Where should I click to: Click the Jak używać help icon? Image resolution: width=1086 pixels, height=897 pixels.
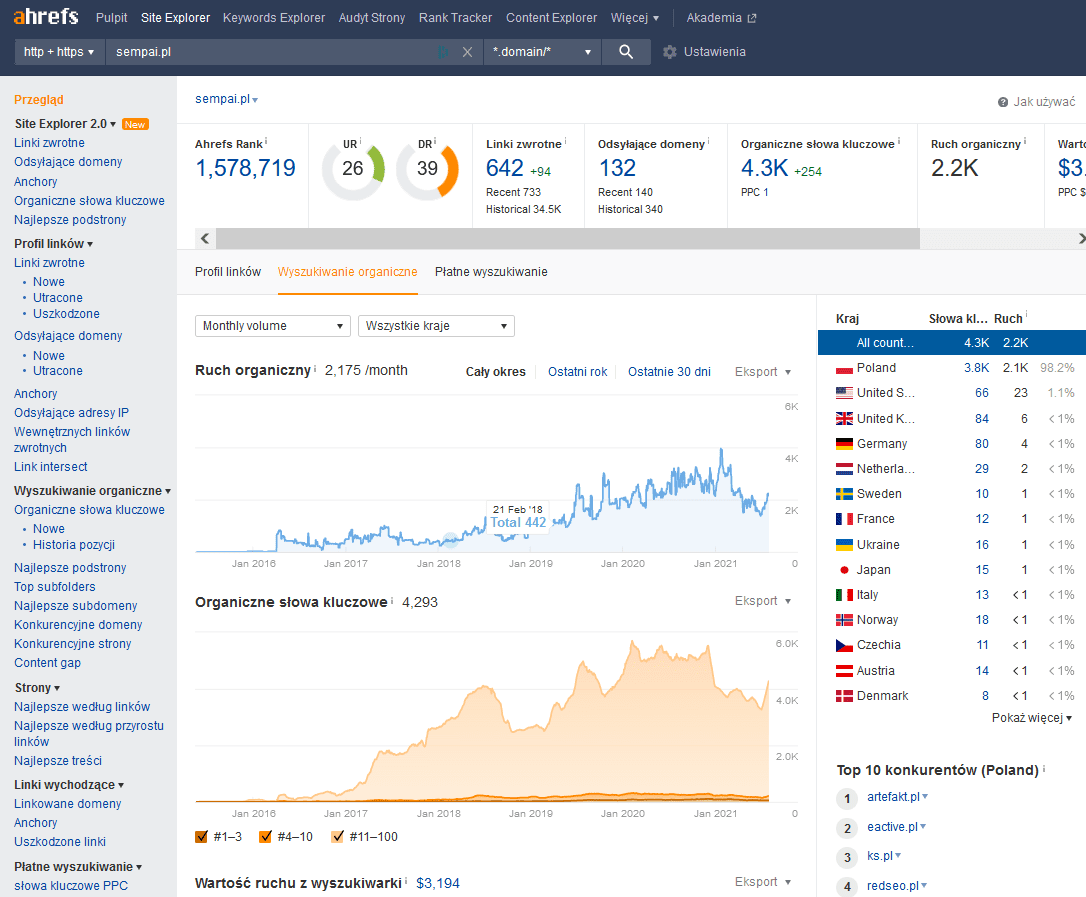pos(1003,103)
